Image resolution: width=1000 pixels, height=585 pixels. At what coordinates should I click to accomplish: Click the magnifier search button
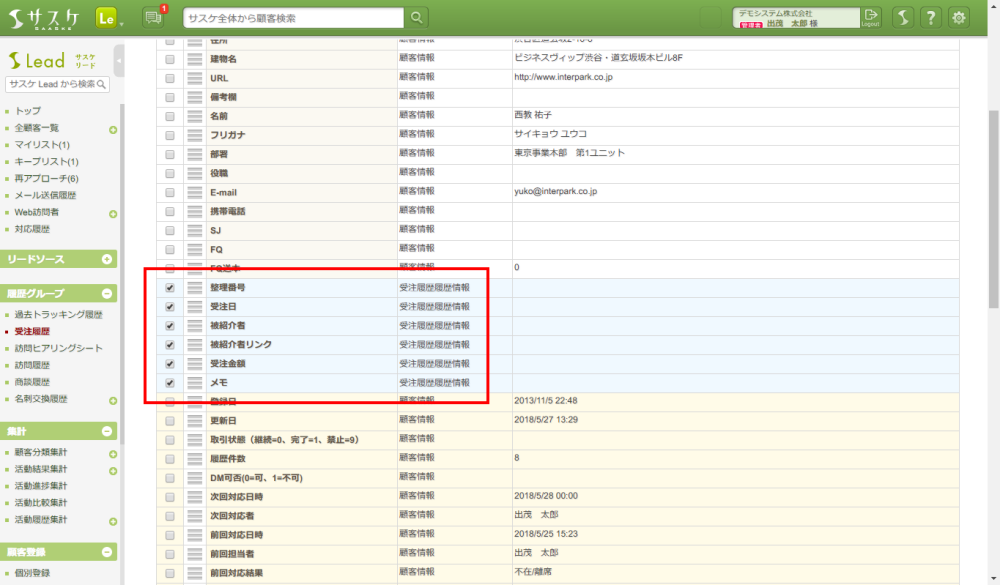pyautogui.click(x=417, y=17)
